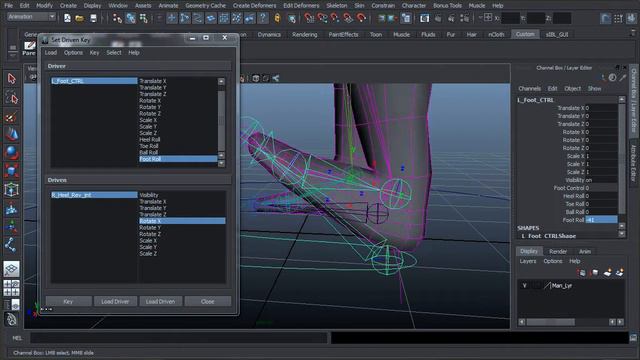Select by hierarchy mode icon

click(x=118, y=18)
